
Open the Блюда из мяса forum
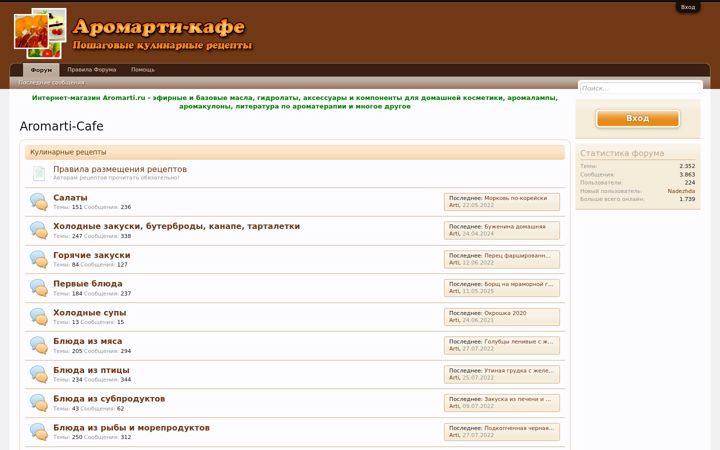[x=88, y=341]
